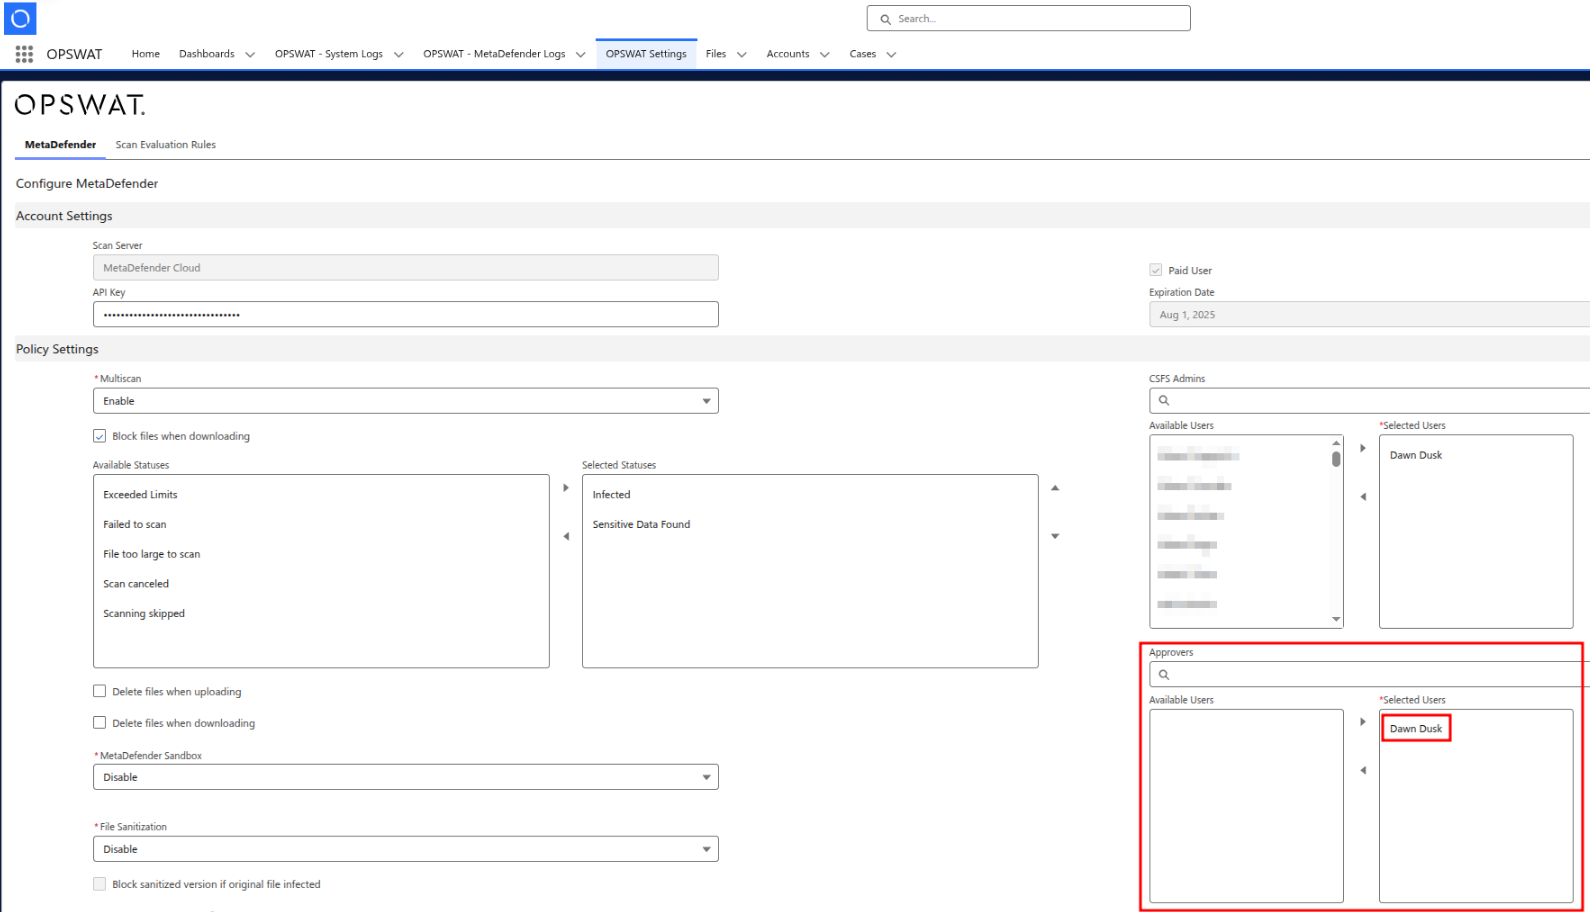Enable Delete files when uploading
The image size is (1590, 912).
point(99,691)
